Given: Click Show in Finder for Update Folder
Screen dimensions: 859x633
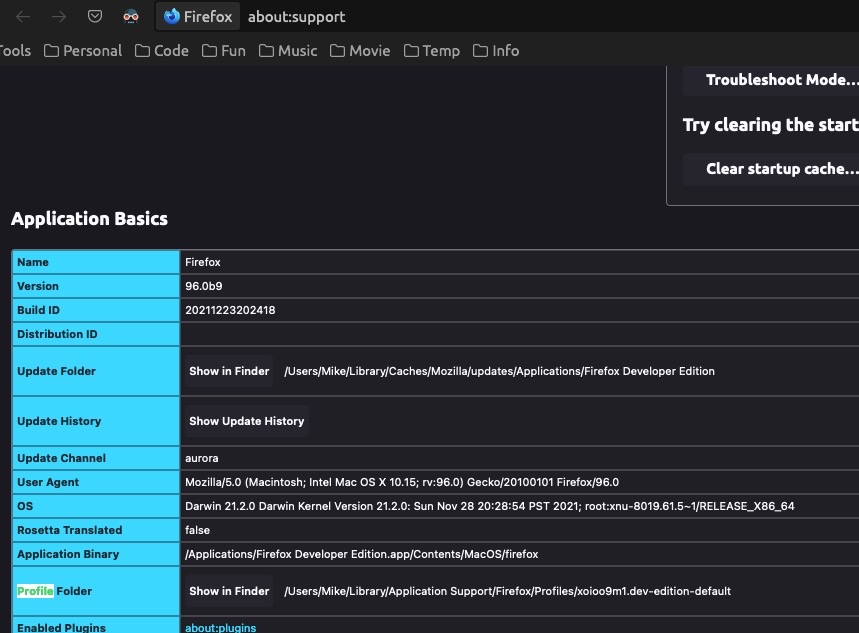Looking at the screenshot, I should tap(229, 372).
